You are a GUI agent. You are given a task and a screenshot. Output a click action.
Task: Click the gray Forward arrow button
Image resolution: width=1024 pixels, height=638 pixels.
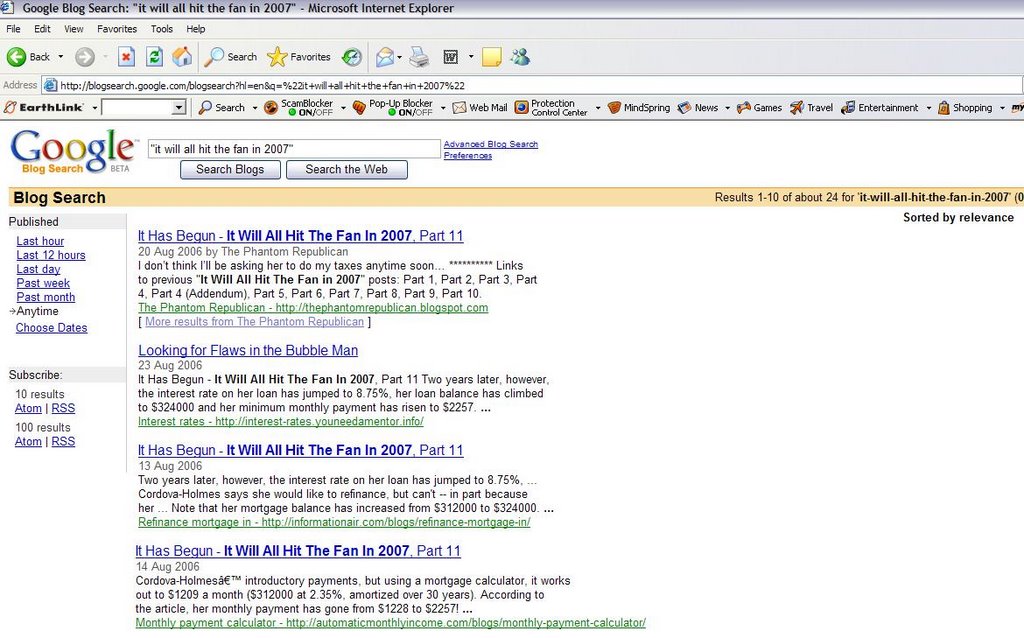85,57
